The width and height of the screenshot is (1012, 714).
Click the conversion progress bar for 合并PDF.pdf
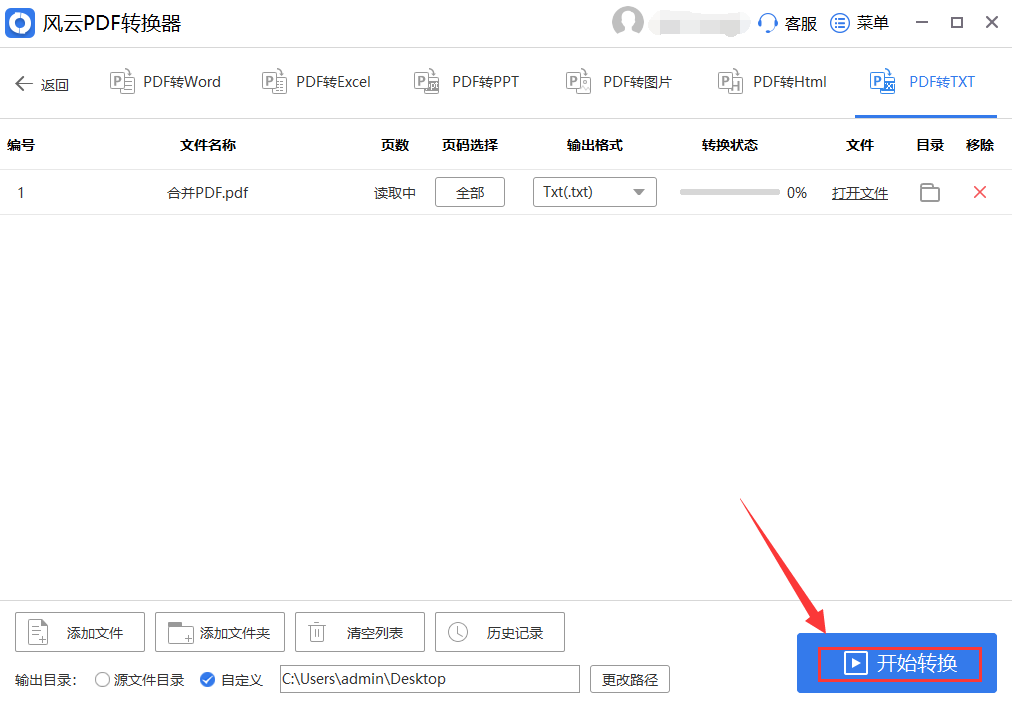pyautogui.click(x=729, y=192)
